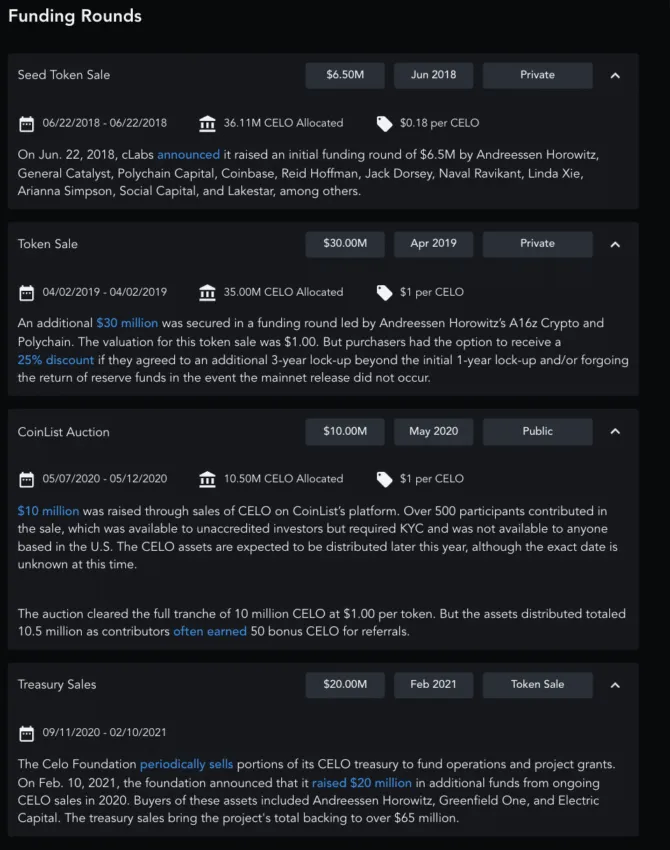Click the Public badge on CoinList Auction
Screen dimensions: 670x850
click(538, 432)
